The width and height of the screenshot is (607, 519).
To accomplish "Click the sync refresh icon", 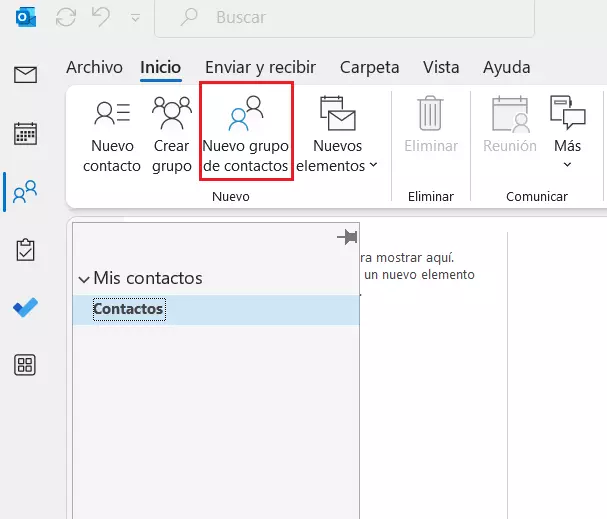I will coord(67,18).
